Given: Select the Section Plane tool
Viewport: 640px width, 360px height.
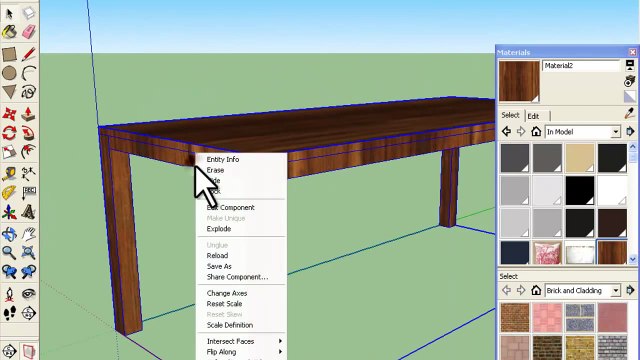Looking at the screenshot, I should 29,313.
